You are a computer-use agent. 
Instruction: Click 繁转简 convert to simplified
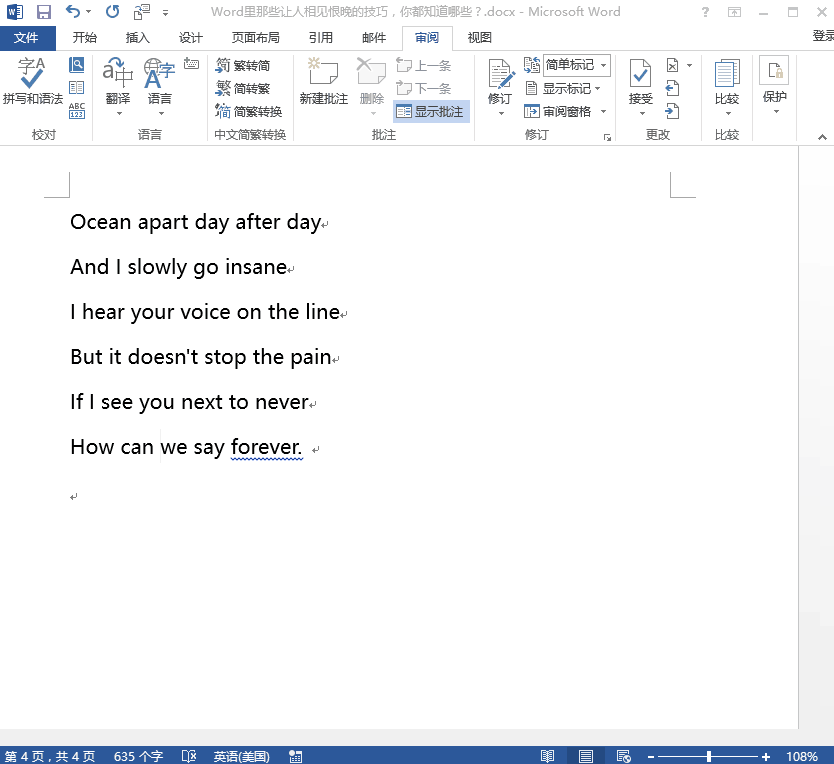(x=243, y=65)
